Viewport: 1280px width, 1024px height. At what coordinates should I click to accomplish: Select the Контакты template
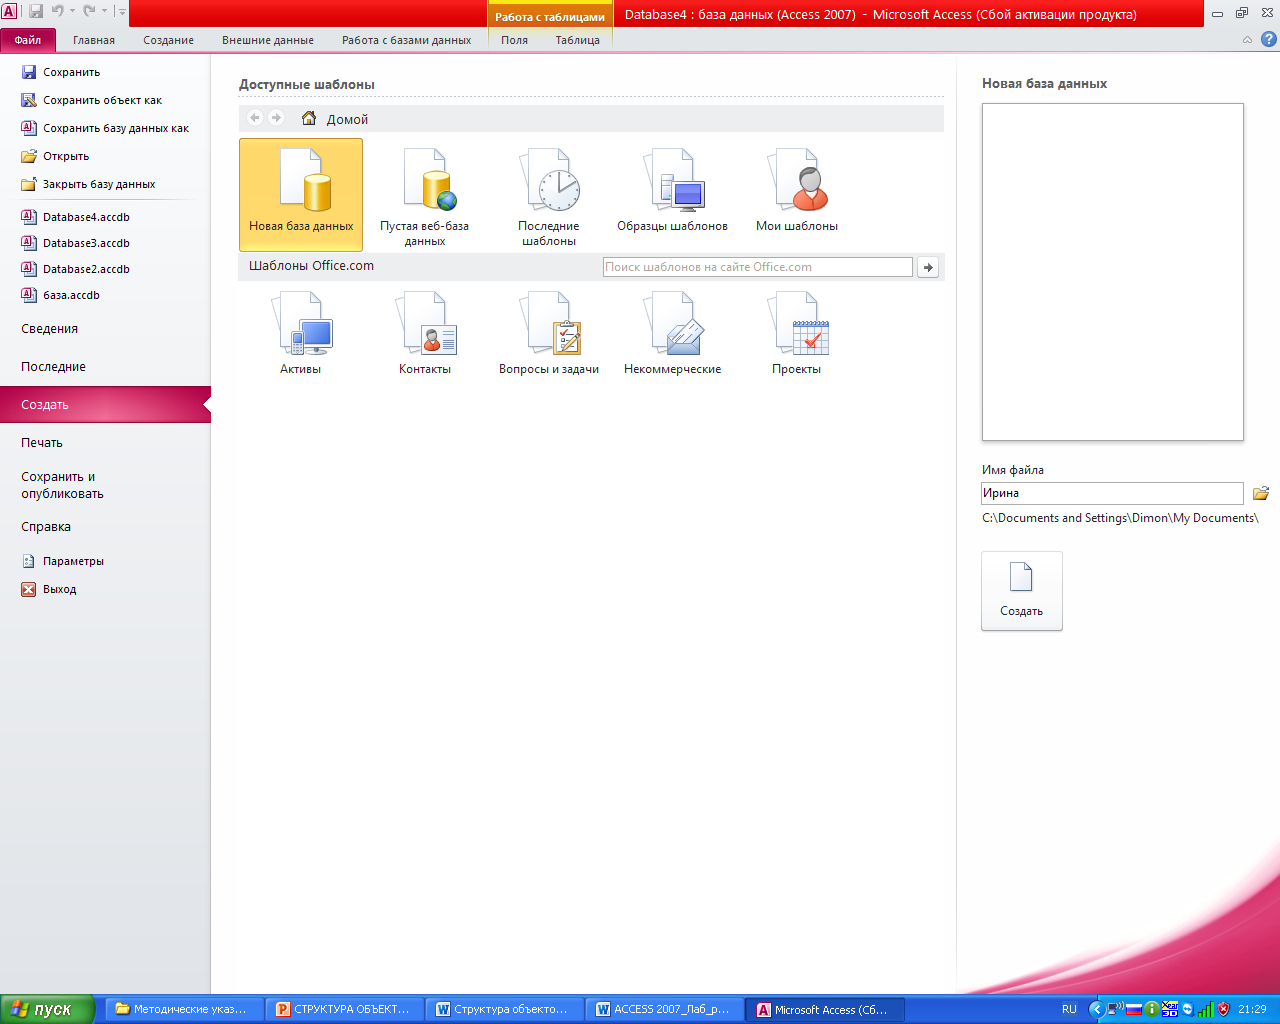point(425,333)
